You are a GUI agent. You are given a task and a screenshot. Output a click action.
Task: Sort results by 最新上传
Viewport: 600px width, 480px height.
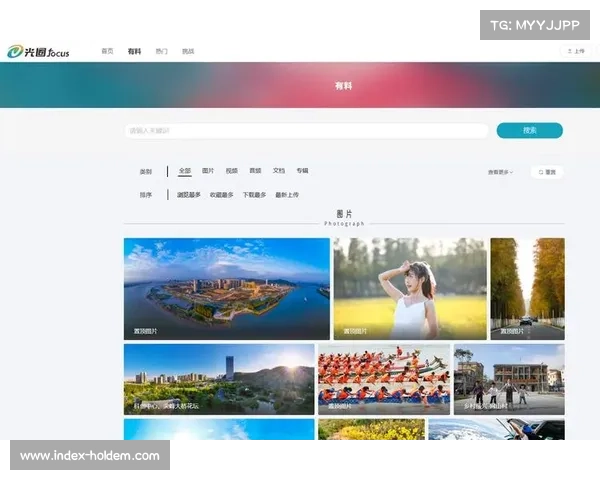click(x=287, y=195)
